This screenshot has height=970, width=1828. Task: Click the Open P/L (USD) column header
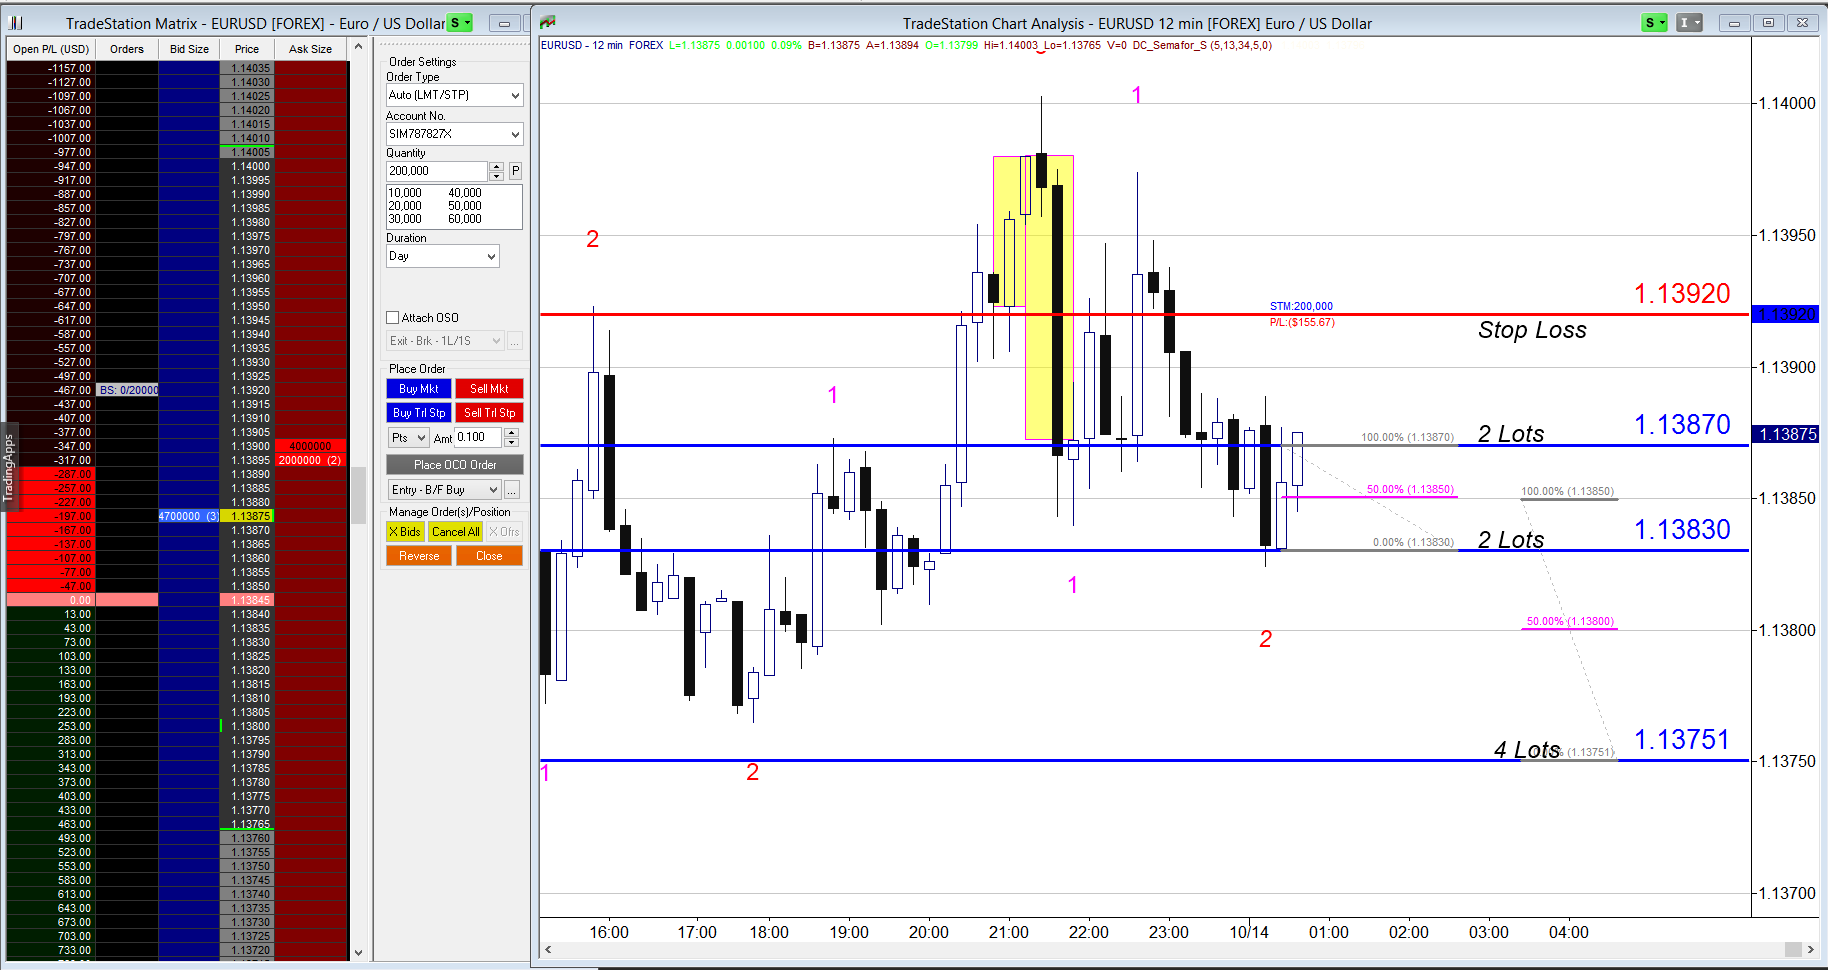coord(51,49)
